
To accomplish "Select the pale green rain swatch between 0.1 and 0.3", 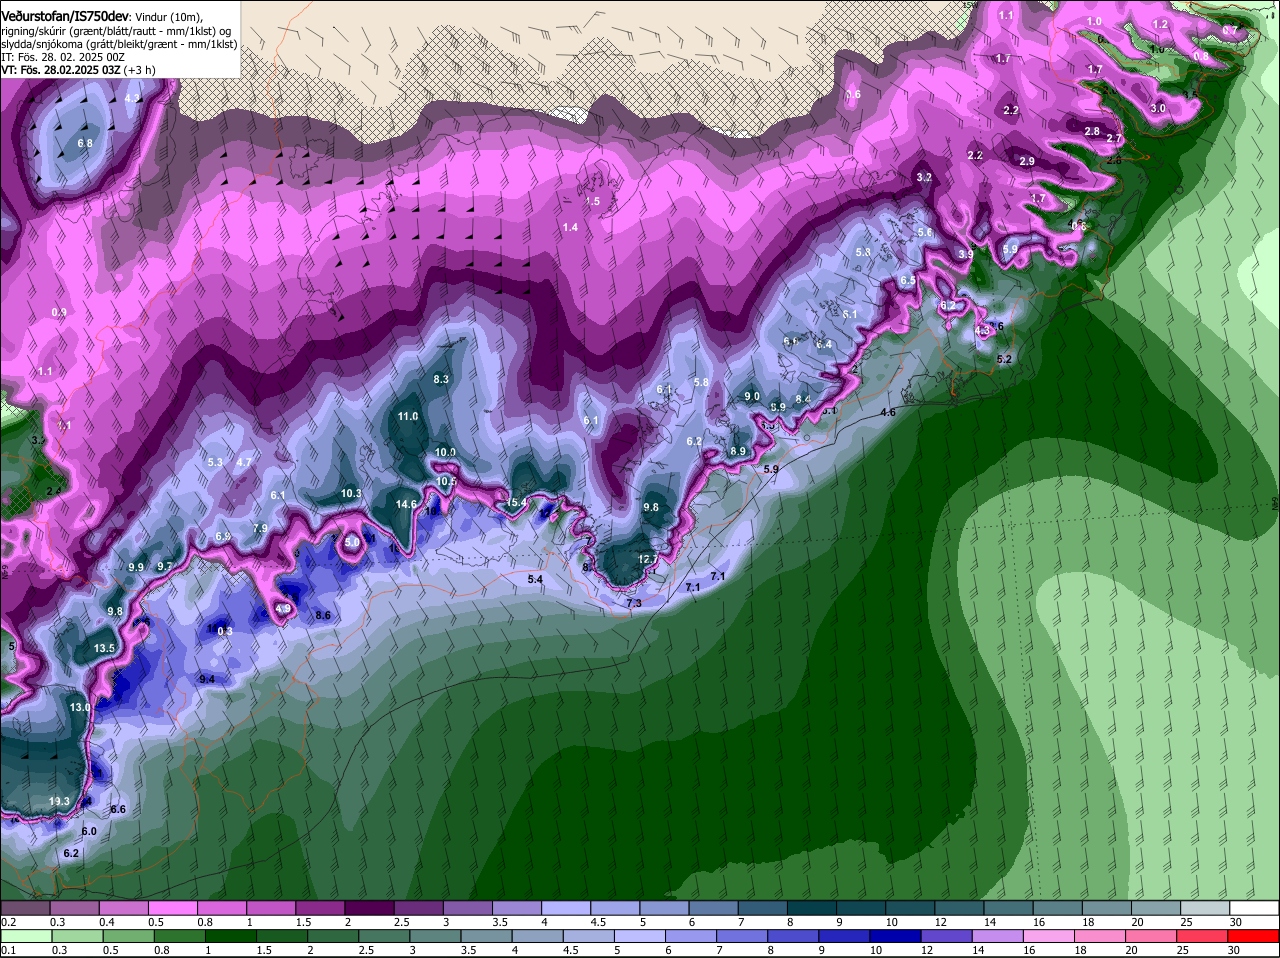I will [25, 936].
